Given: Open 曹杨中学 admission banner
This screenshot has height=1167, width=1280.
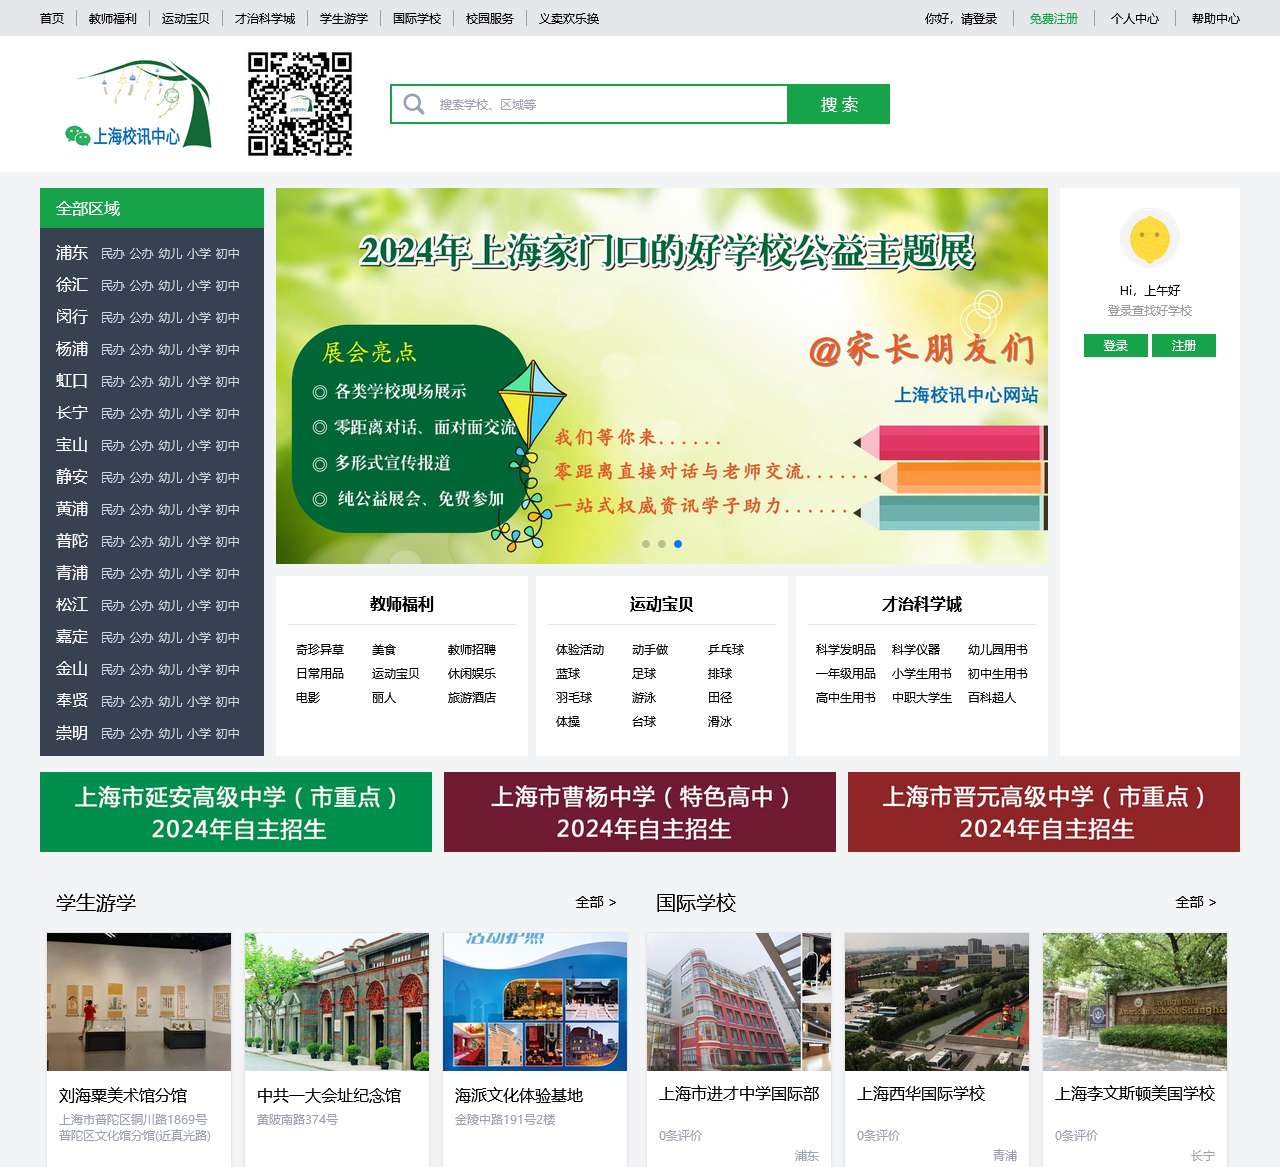Looking at the screenshot, I should 640,812.
